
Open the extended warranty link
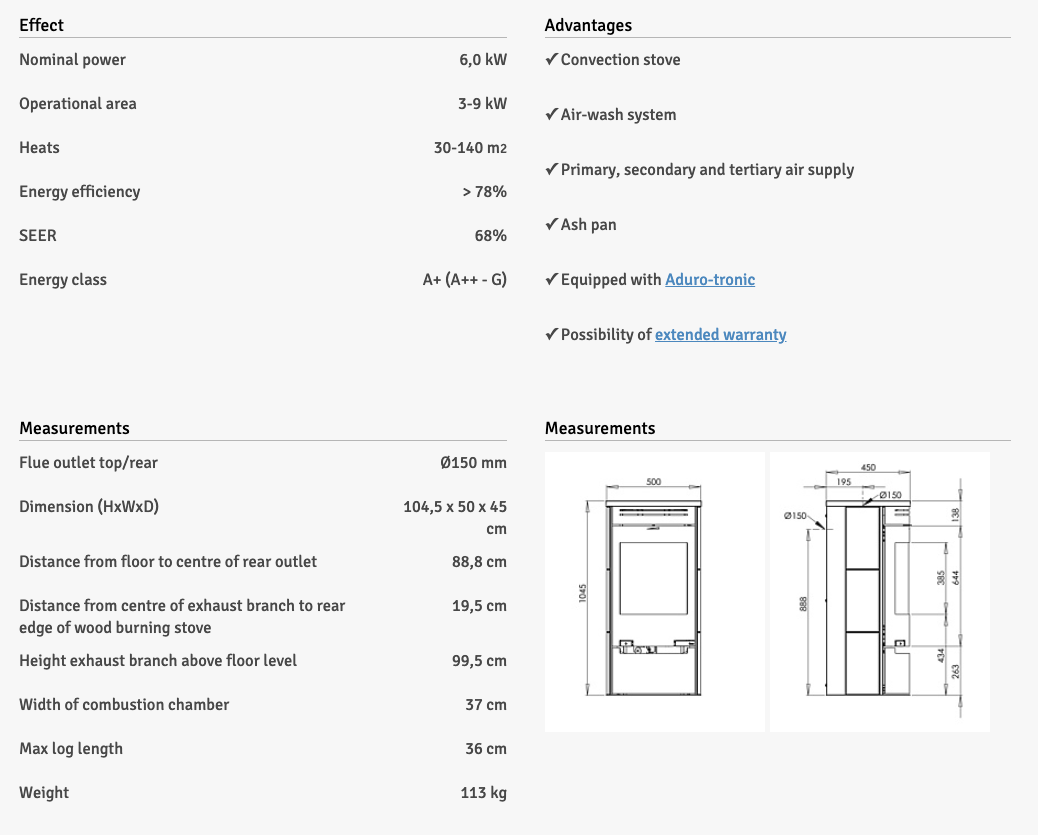(720, 335)
